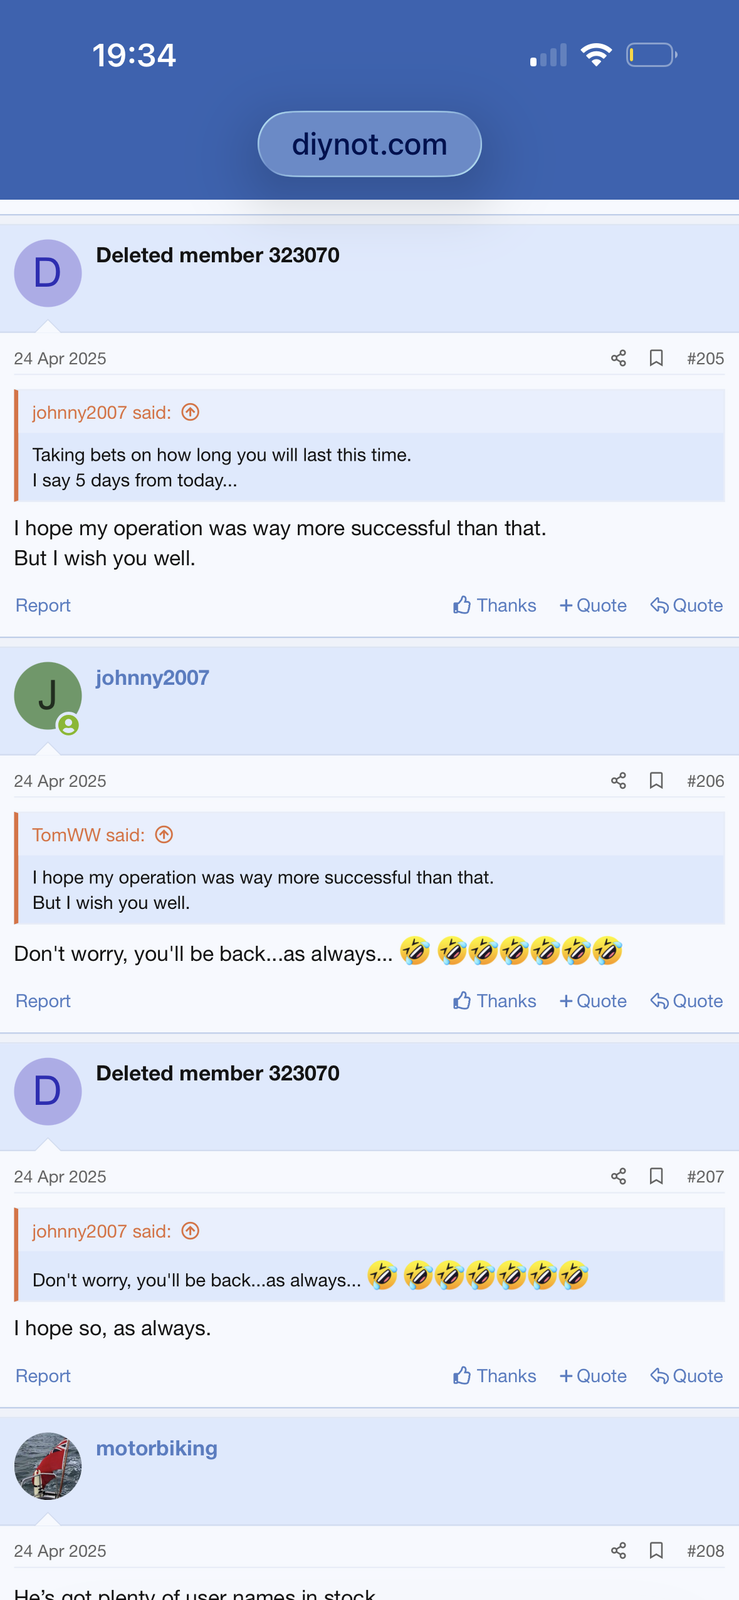Click the thumbs-up Thanks icon on post #206

pyautogui.click(x=461, y=1000)
